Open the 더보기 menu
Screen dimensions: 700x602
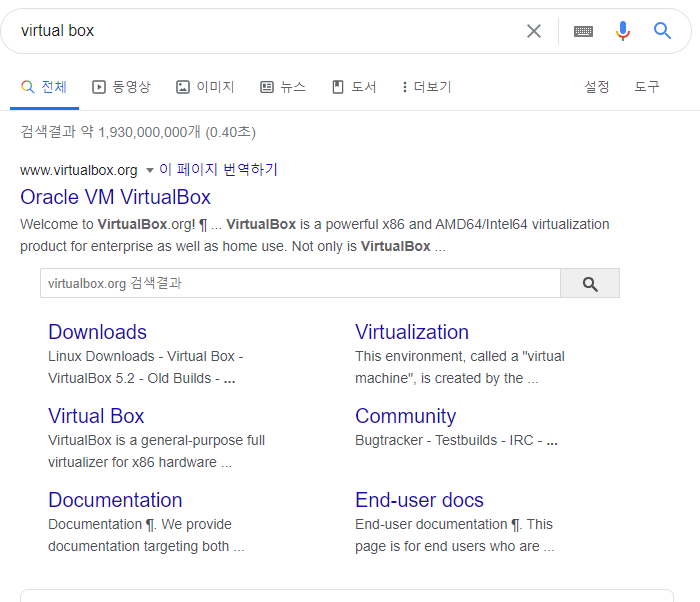(x=427, y=87)
